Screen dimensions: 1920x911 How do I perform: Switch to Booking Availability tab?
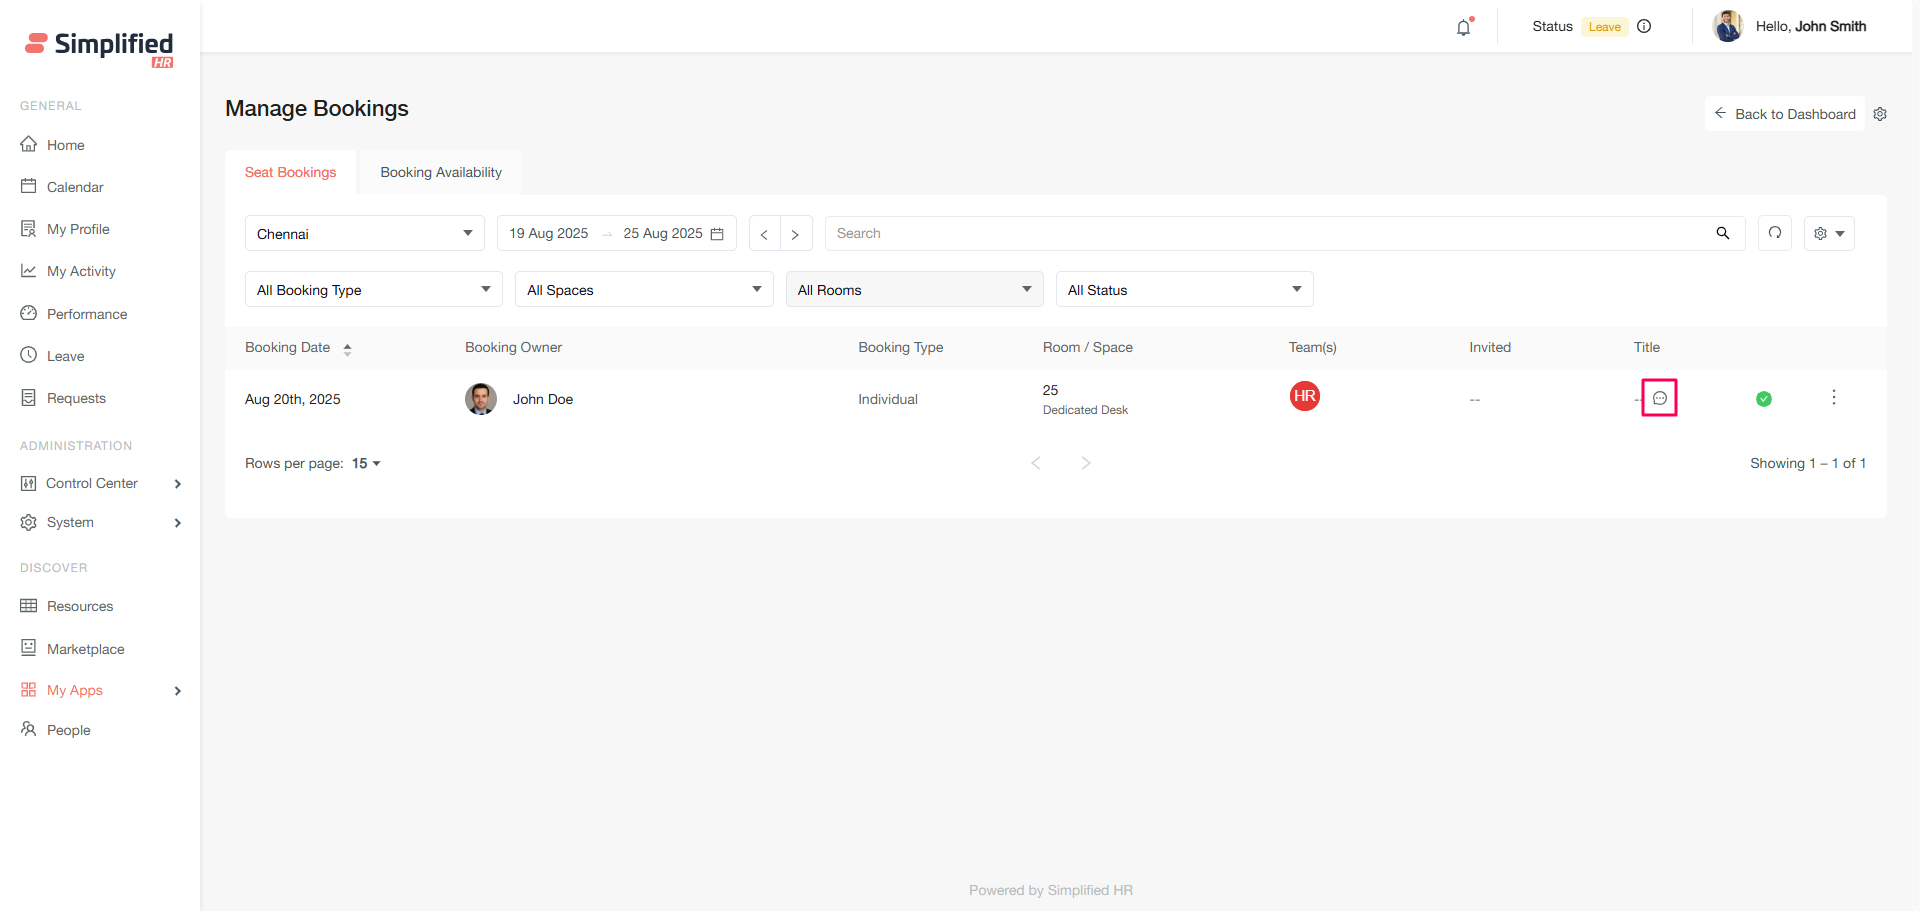(441, 173)
